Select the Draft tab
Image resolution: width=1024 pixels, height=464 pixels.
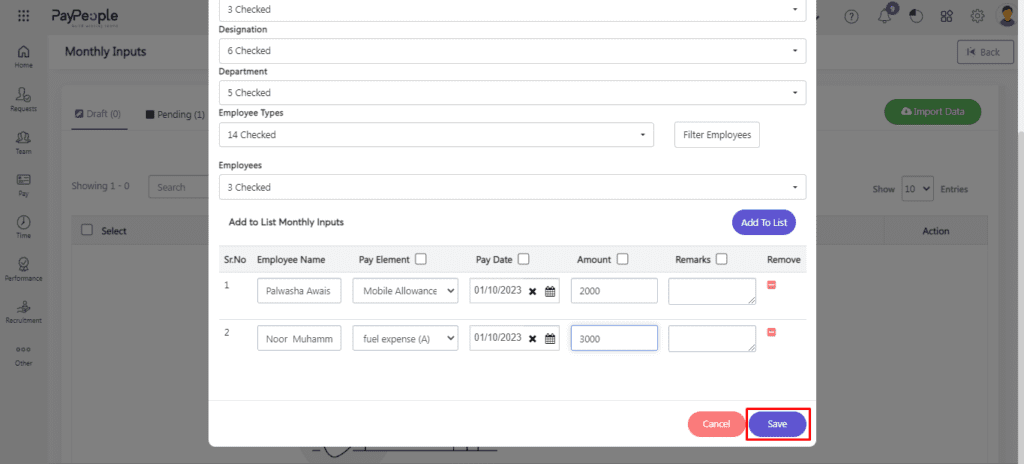(x=97, y=114)
